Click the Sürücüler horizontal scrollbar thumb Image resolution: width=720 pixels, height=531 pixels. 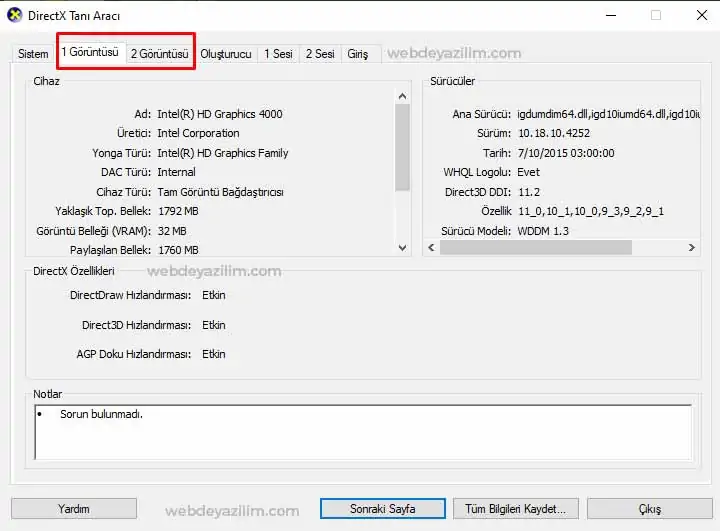tap(536, 248)
